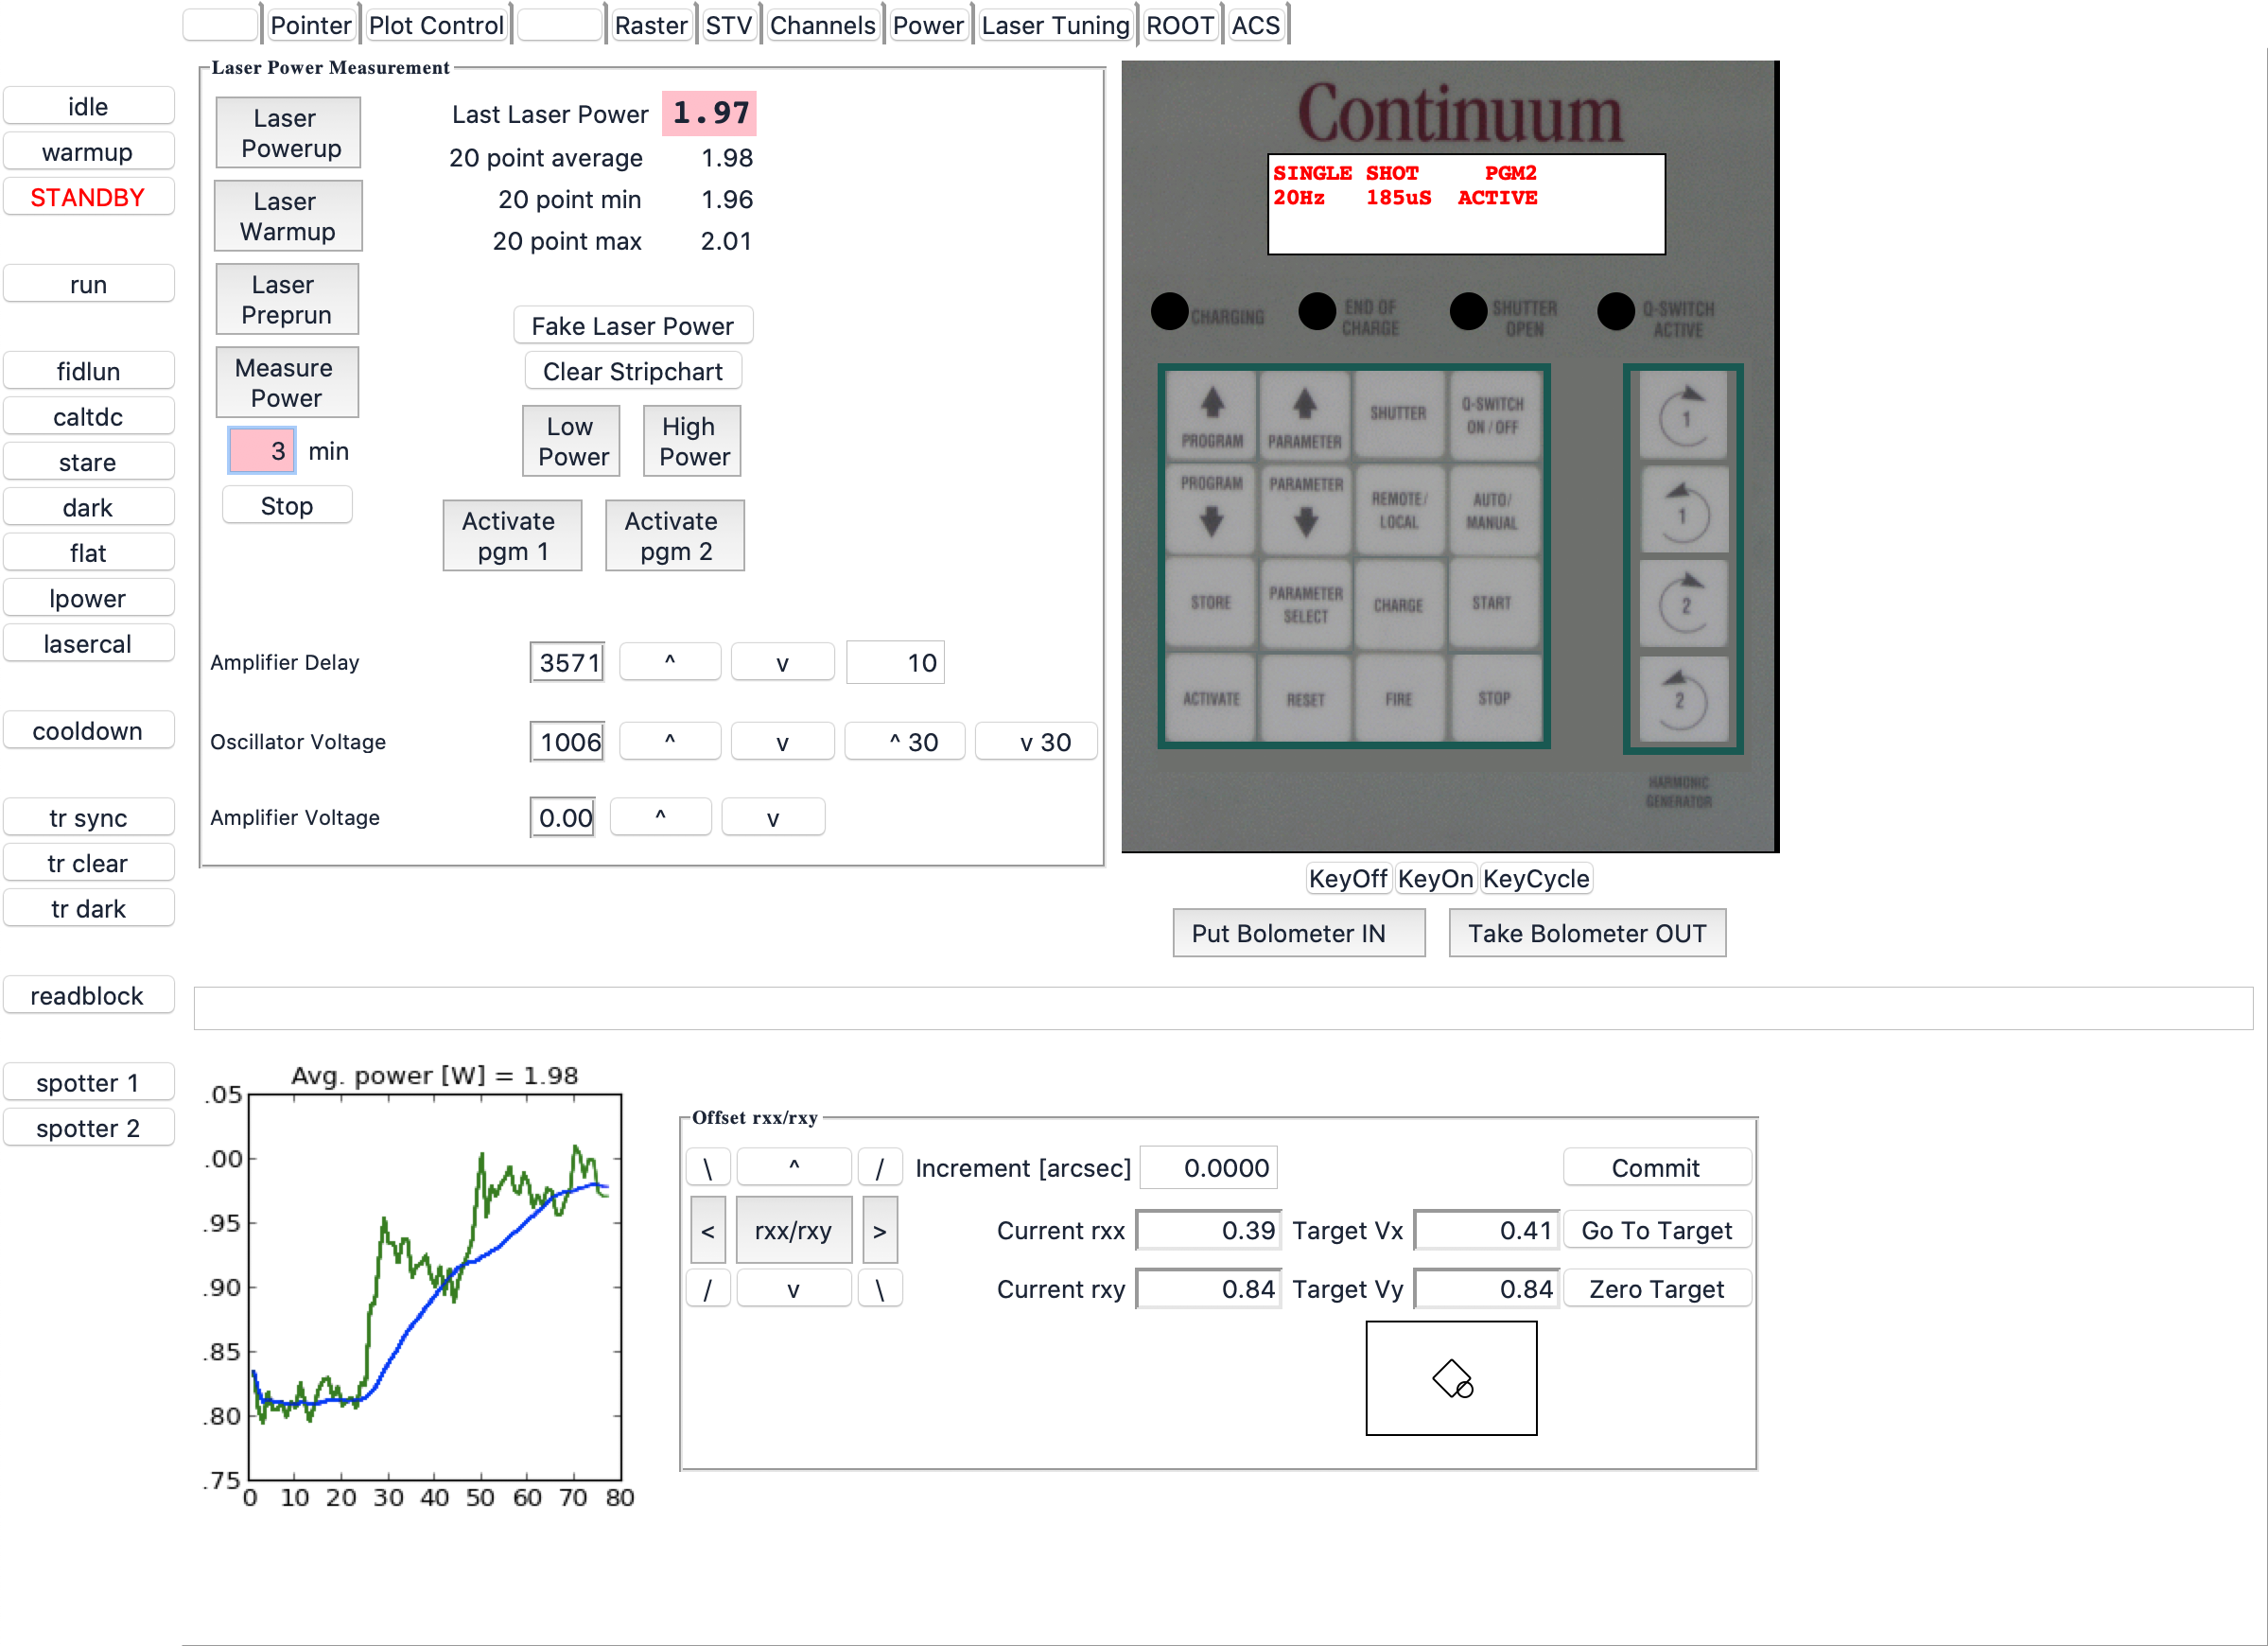
Task: Move offset left with the < button
Action: (708, 1230)
